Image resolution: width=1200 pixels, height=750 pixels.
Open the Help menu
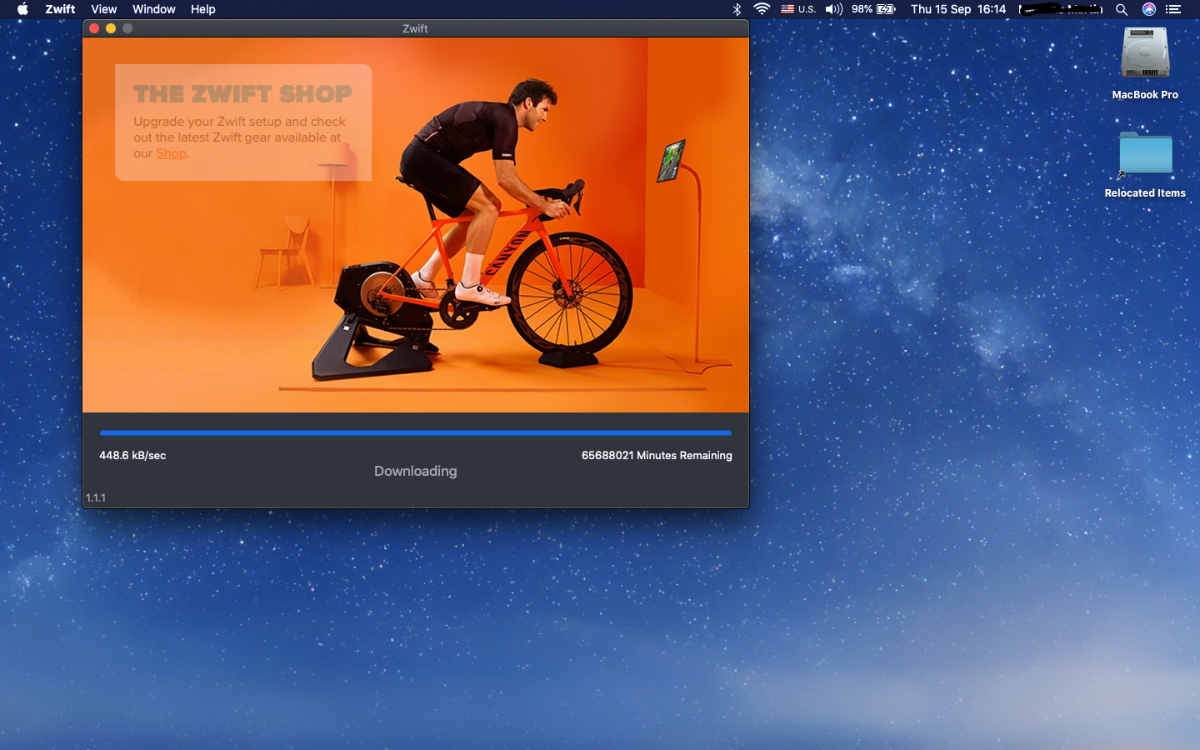203,9
